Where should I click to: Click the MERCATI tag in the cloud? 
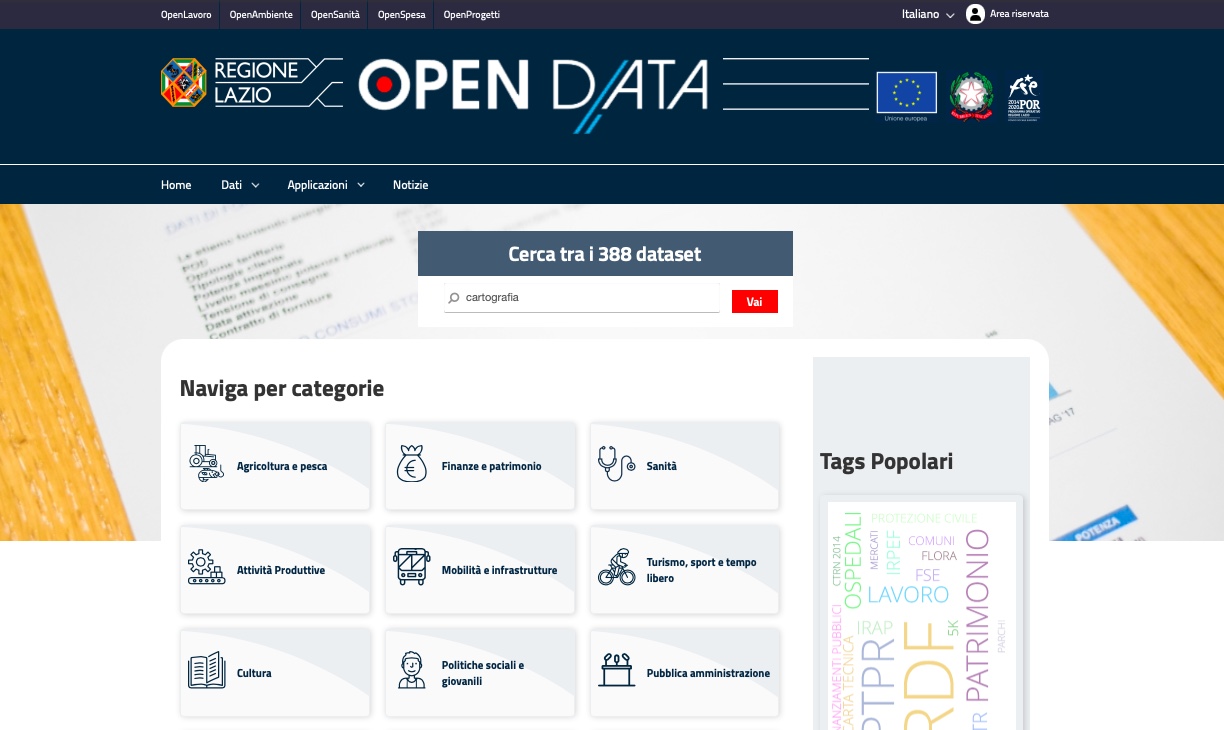click(874, 551)
